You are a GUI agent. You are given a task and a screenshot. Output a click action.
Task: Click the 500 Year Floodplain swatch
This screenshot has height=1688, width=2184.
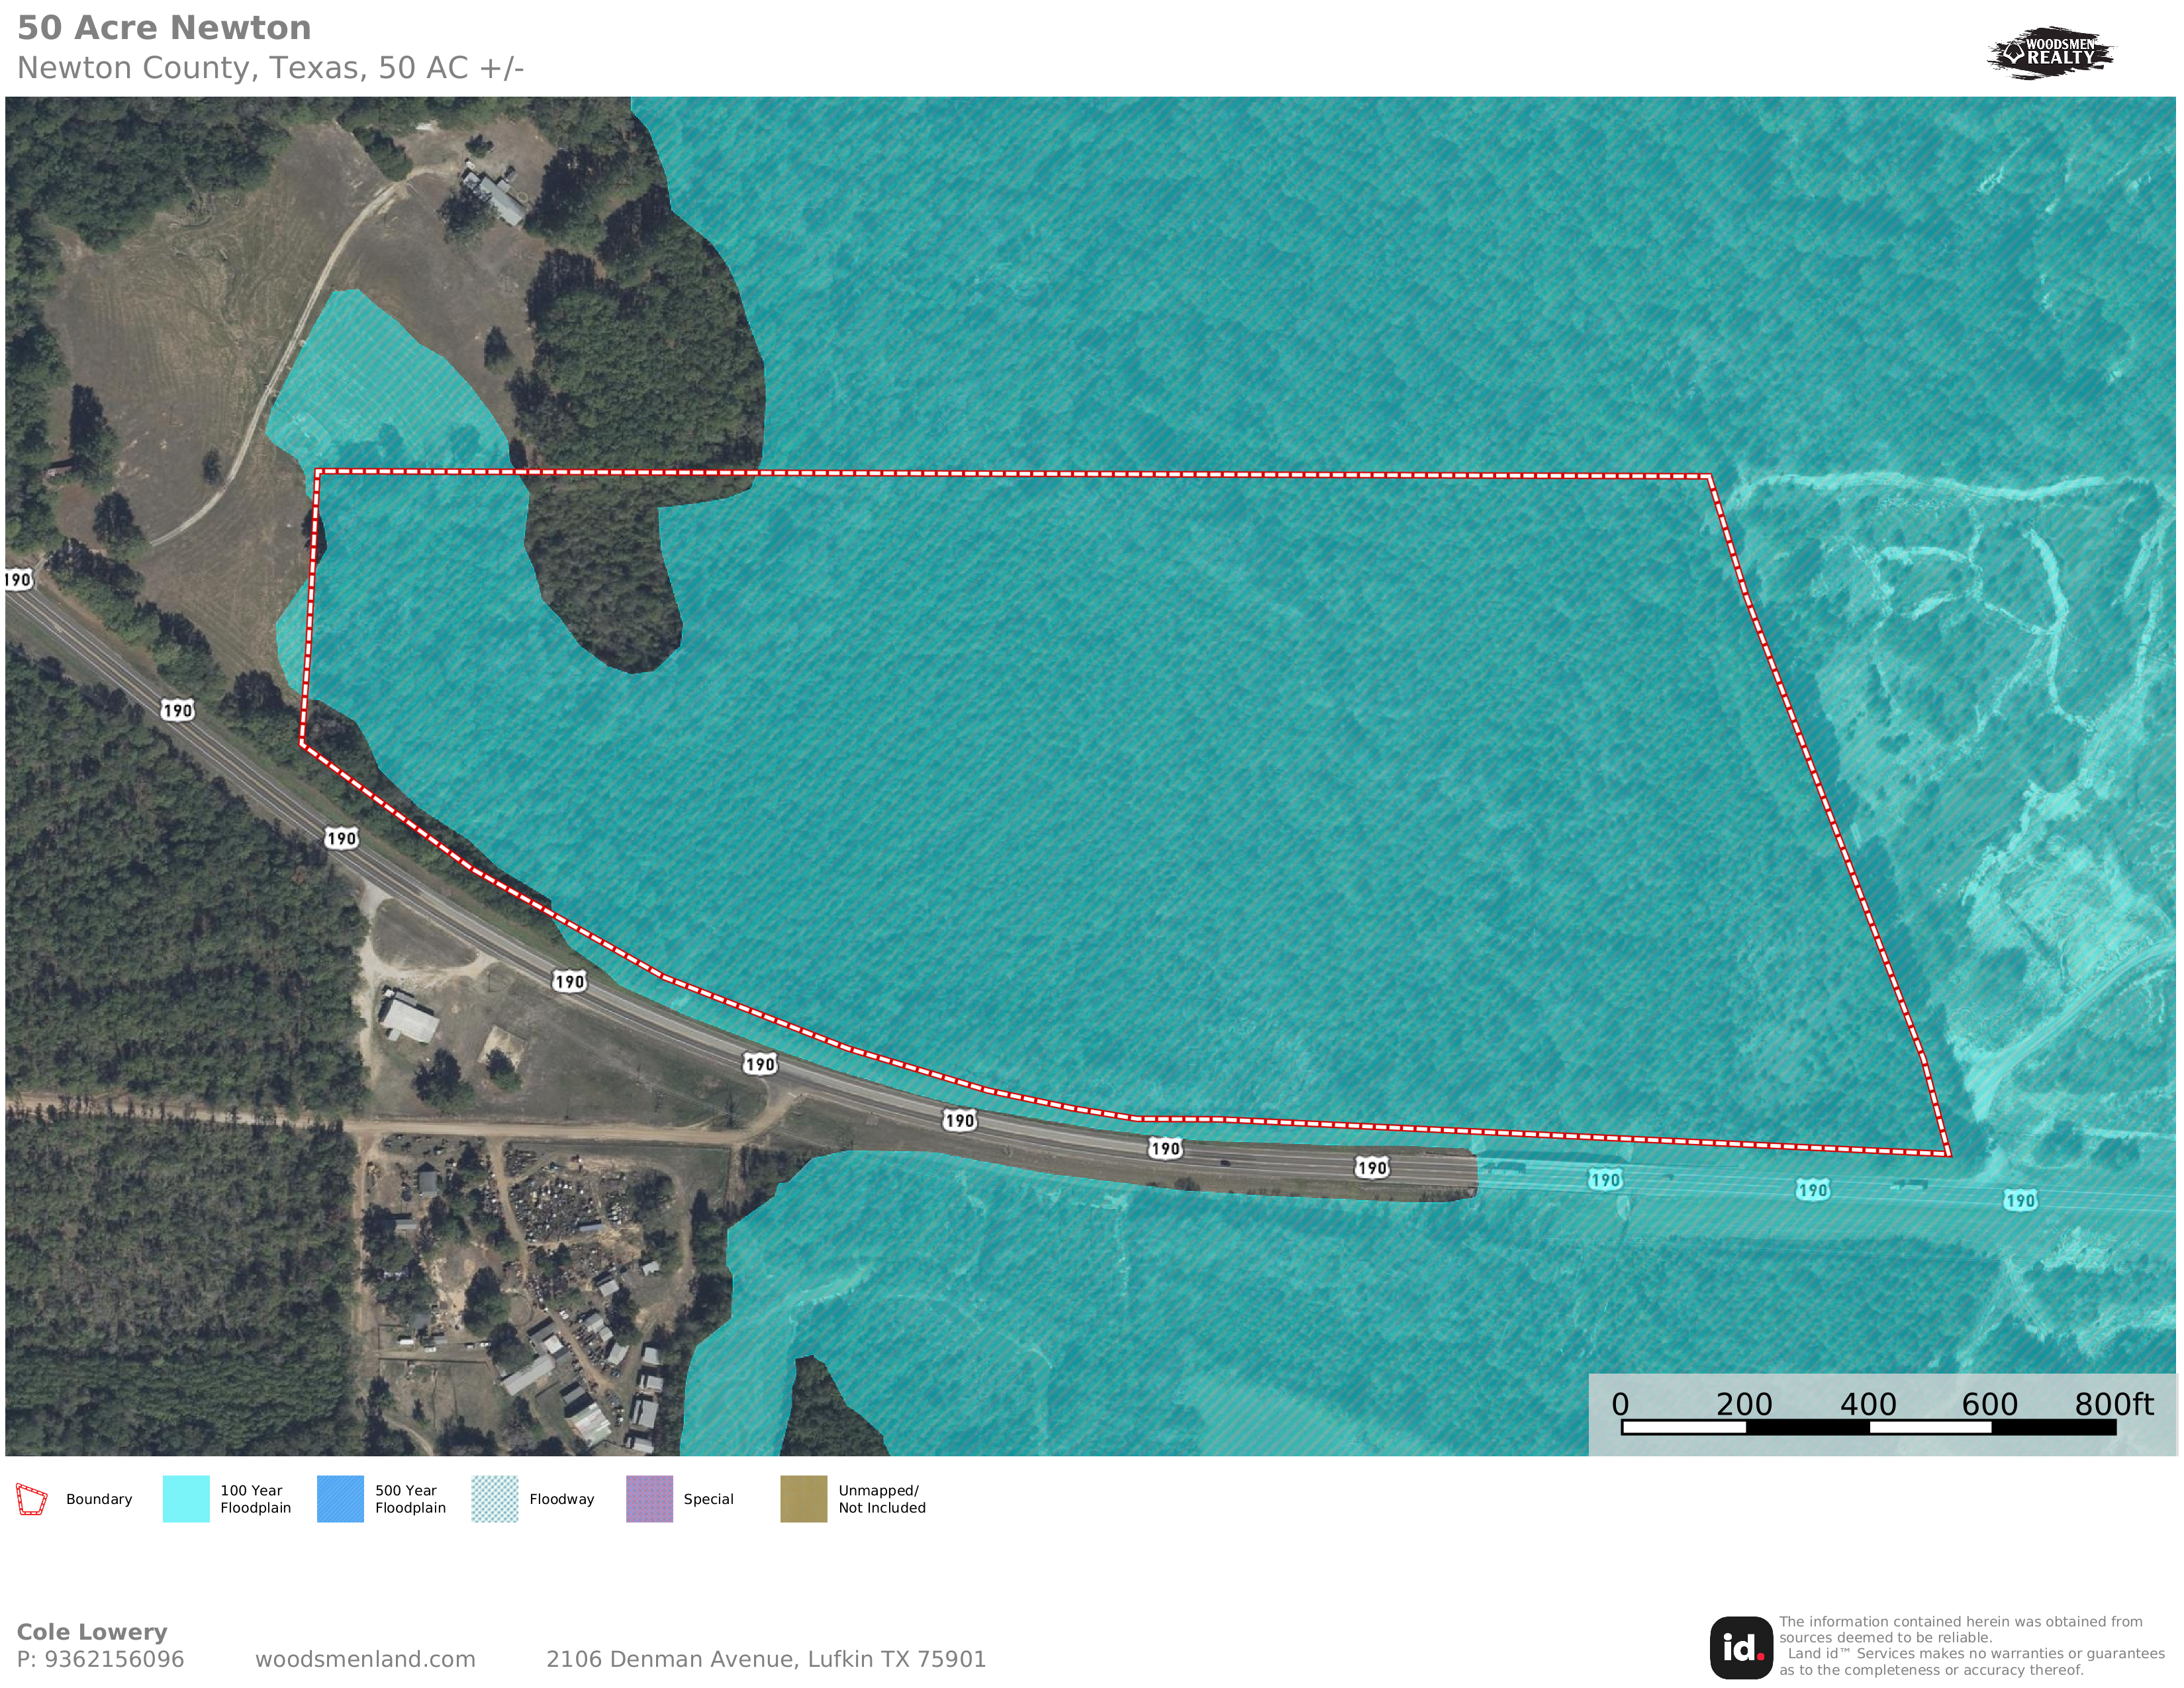pyautogui.click(x=340, y=1499)
